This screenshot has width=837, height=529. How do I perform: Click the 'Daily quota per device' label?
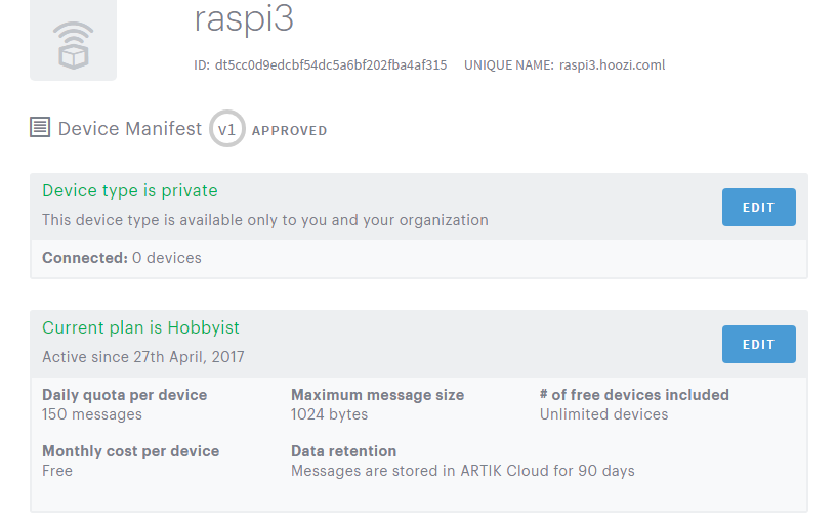coord(124,395)
